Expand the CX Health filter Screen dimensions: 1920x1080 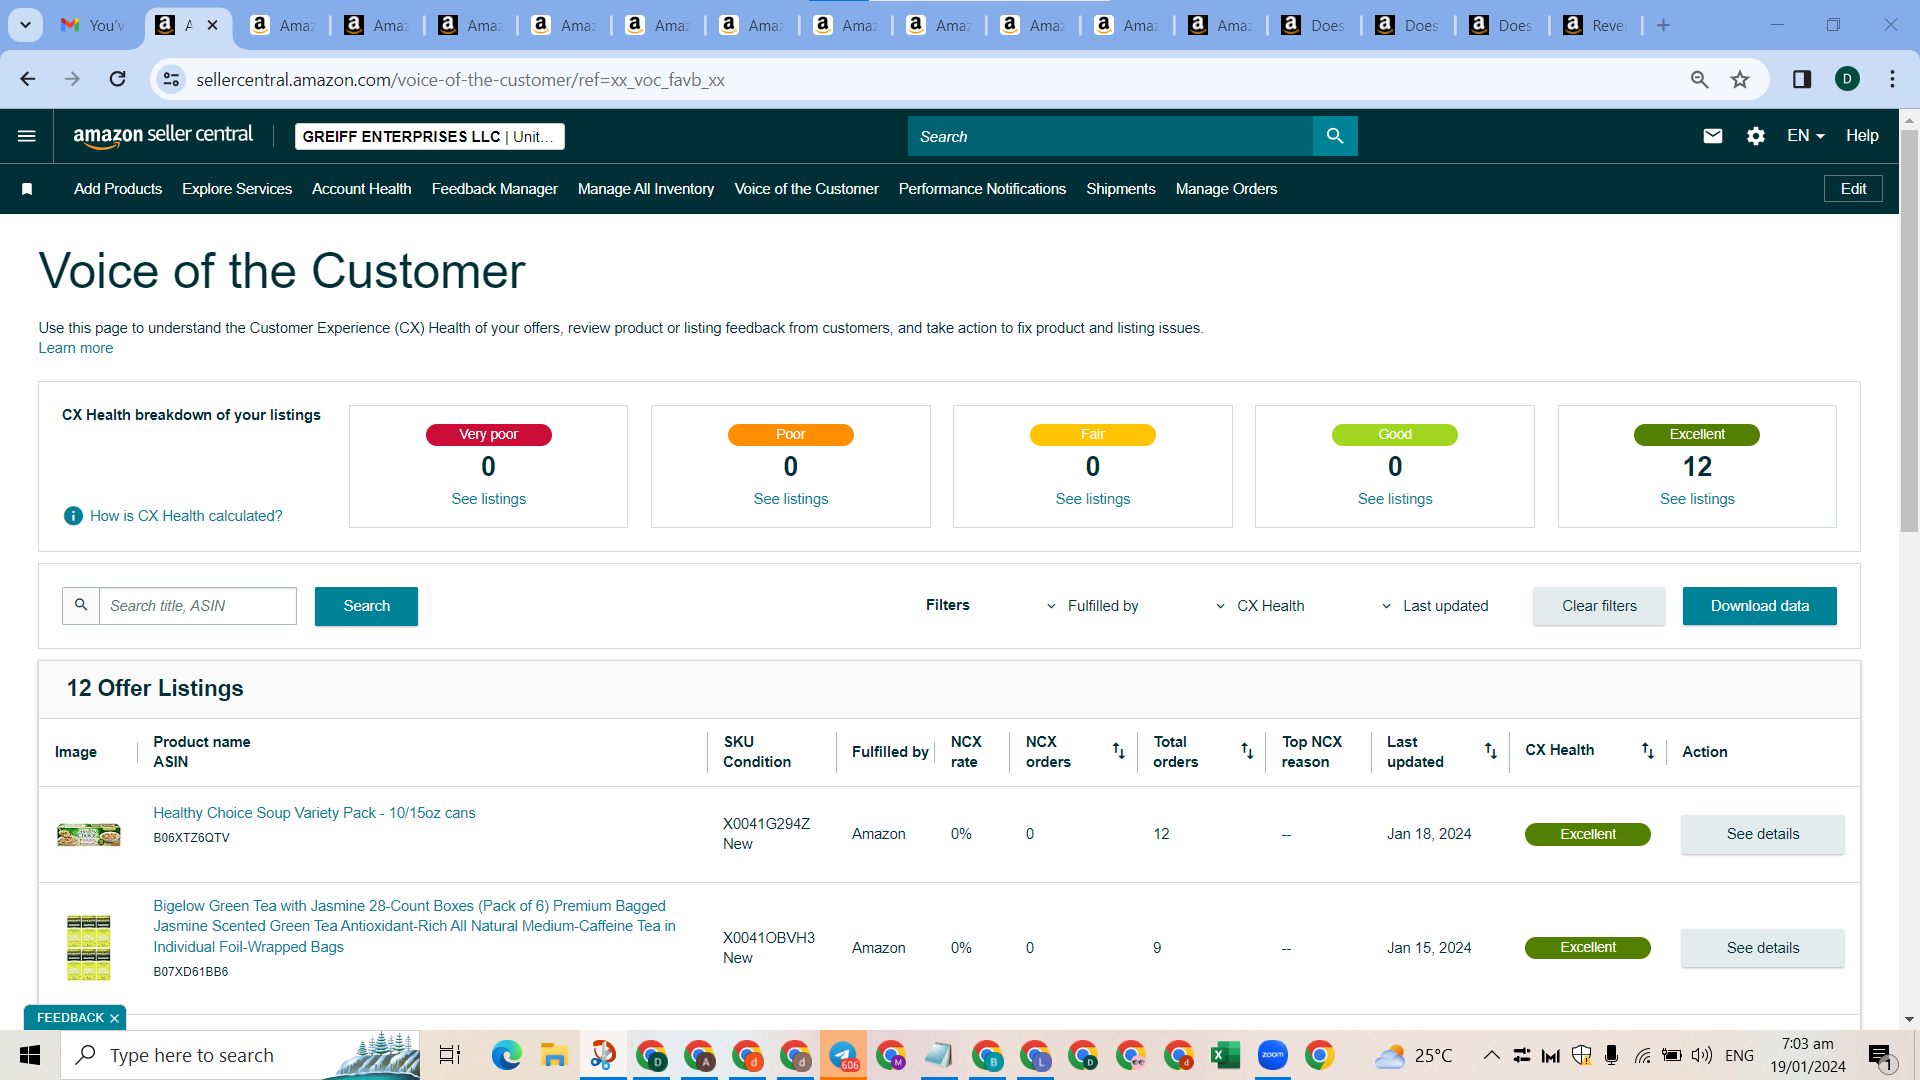pos(1260,606)
